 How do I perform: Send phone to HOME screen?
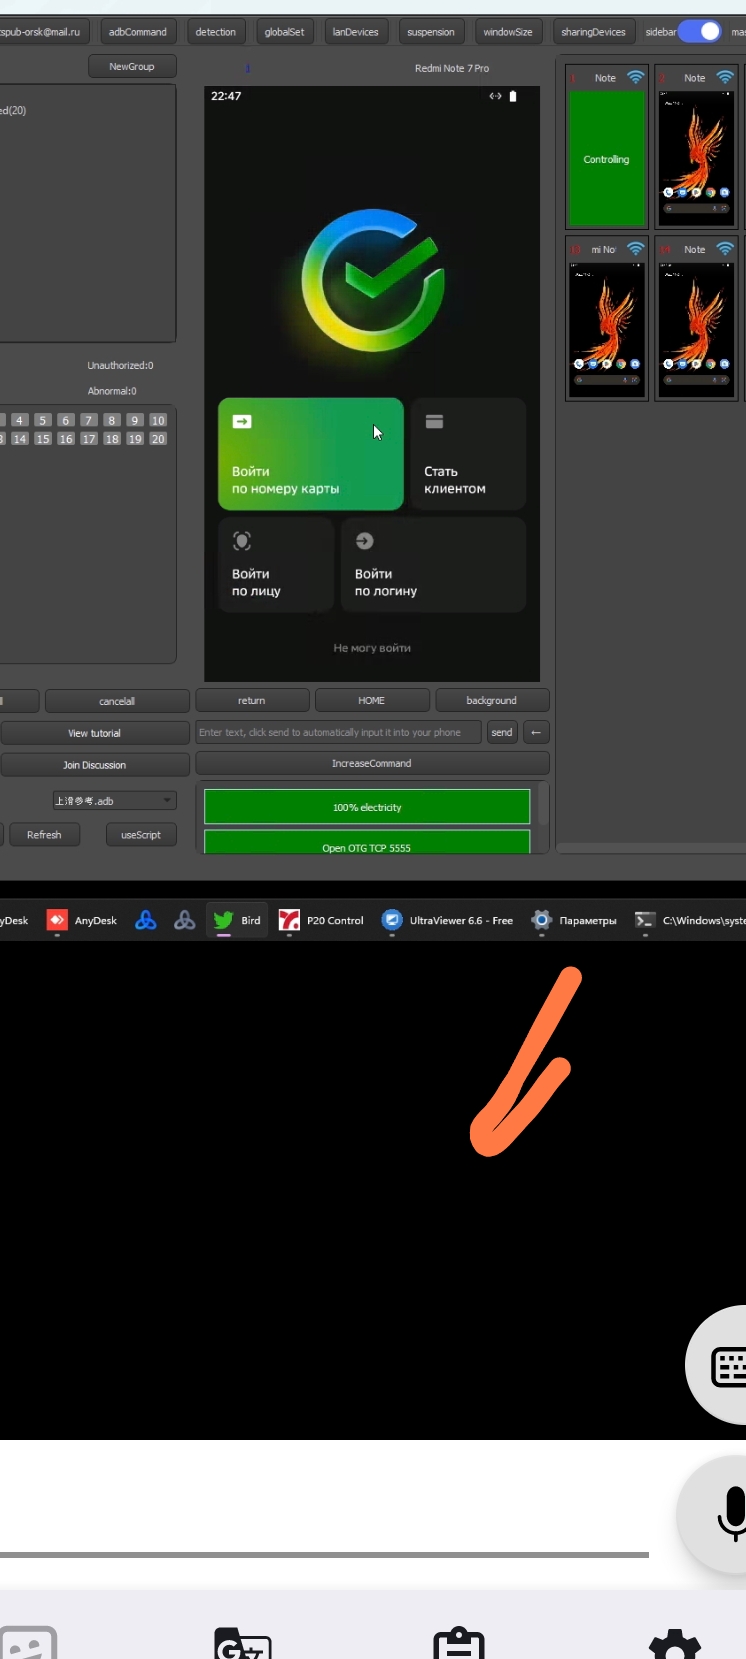(372, 700)
